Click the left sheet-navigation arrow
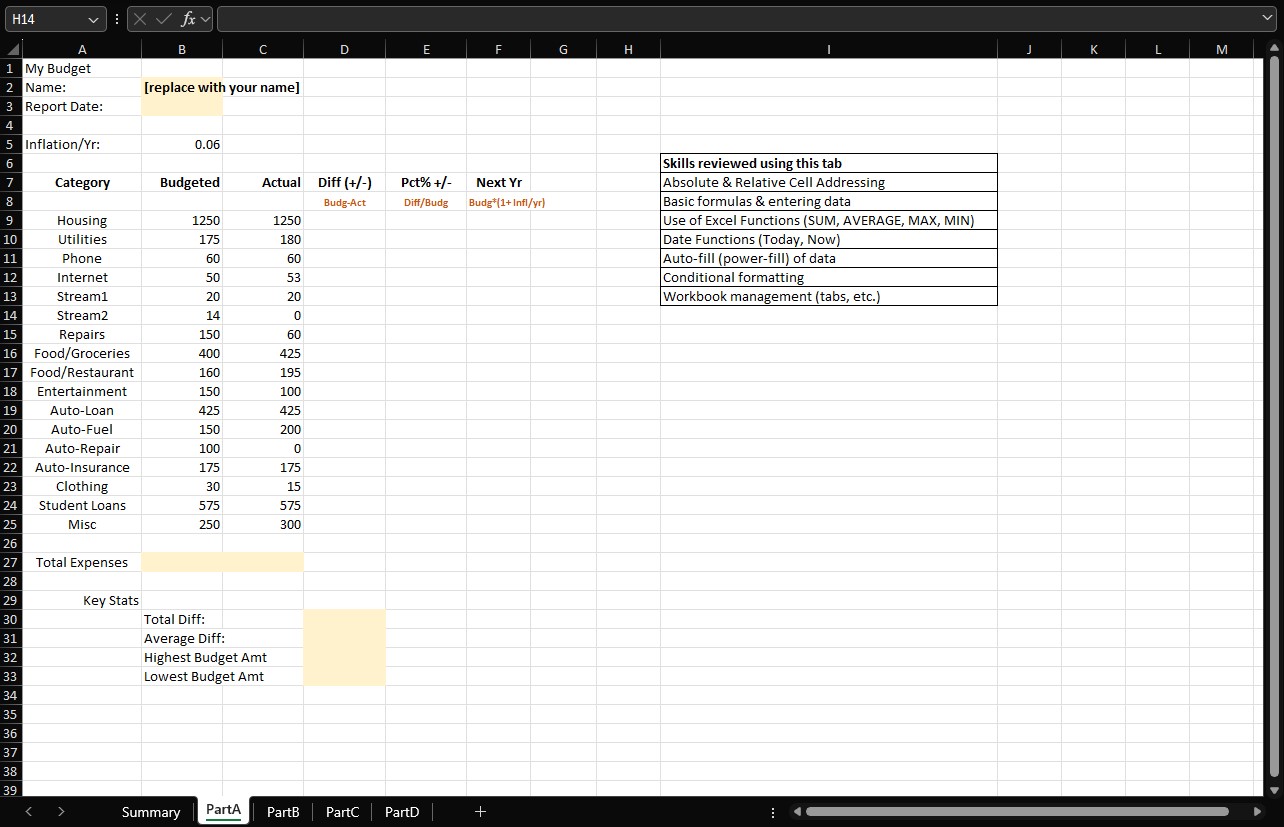 tap(27, 812)
